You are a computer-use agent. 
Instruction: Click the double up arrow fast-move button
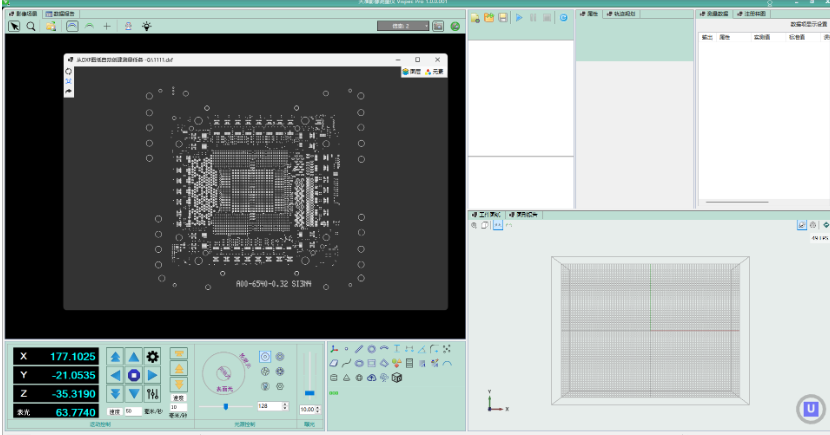115,357
